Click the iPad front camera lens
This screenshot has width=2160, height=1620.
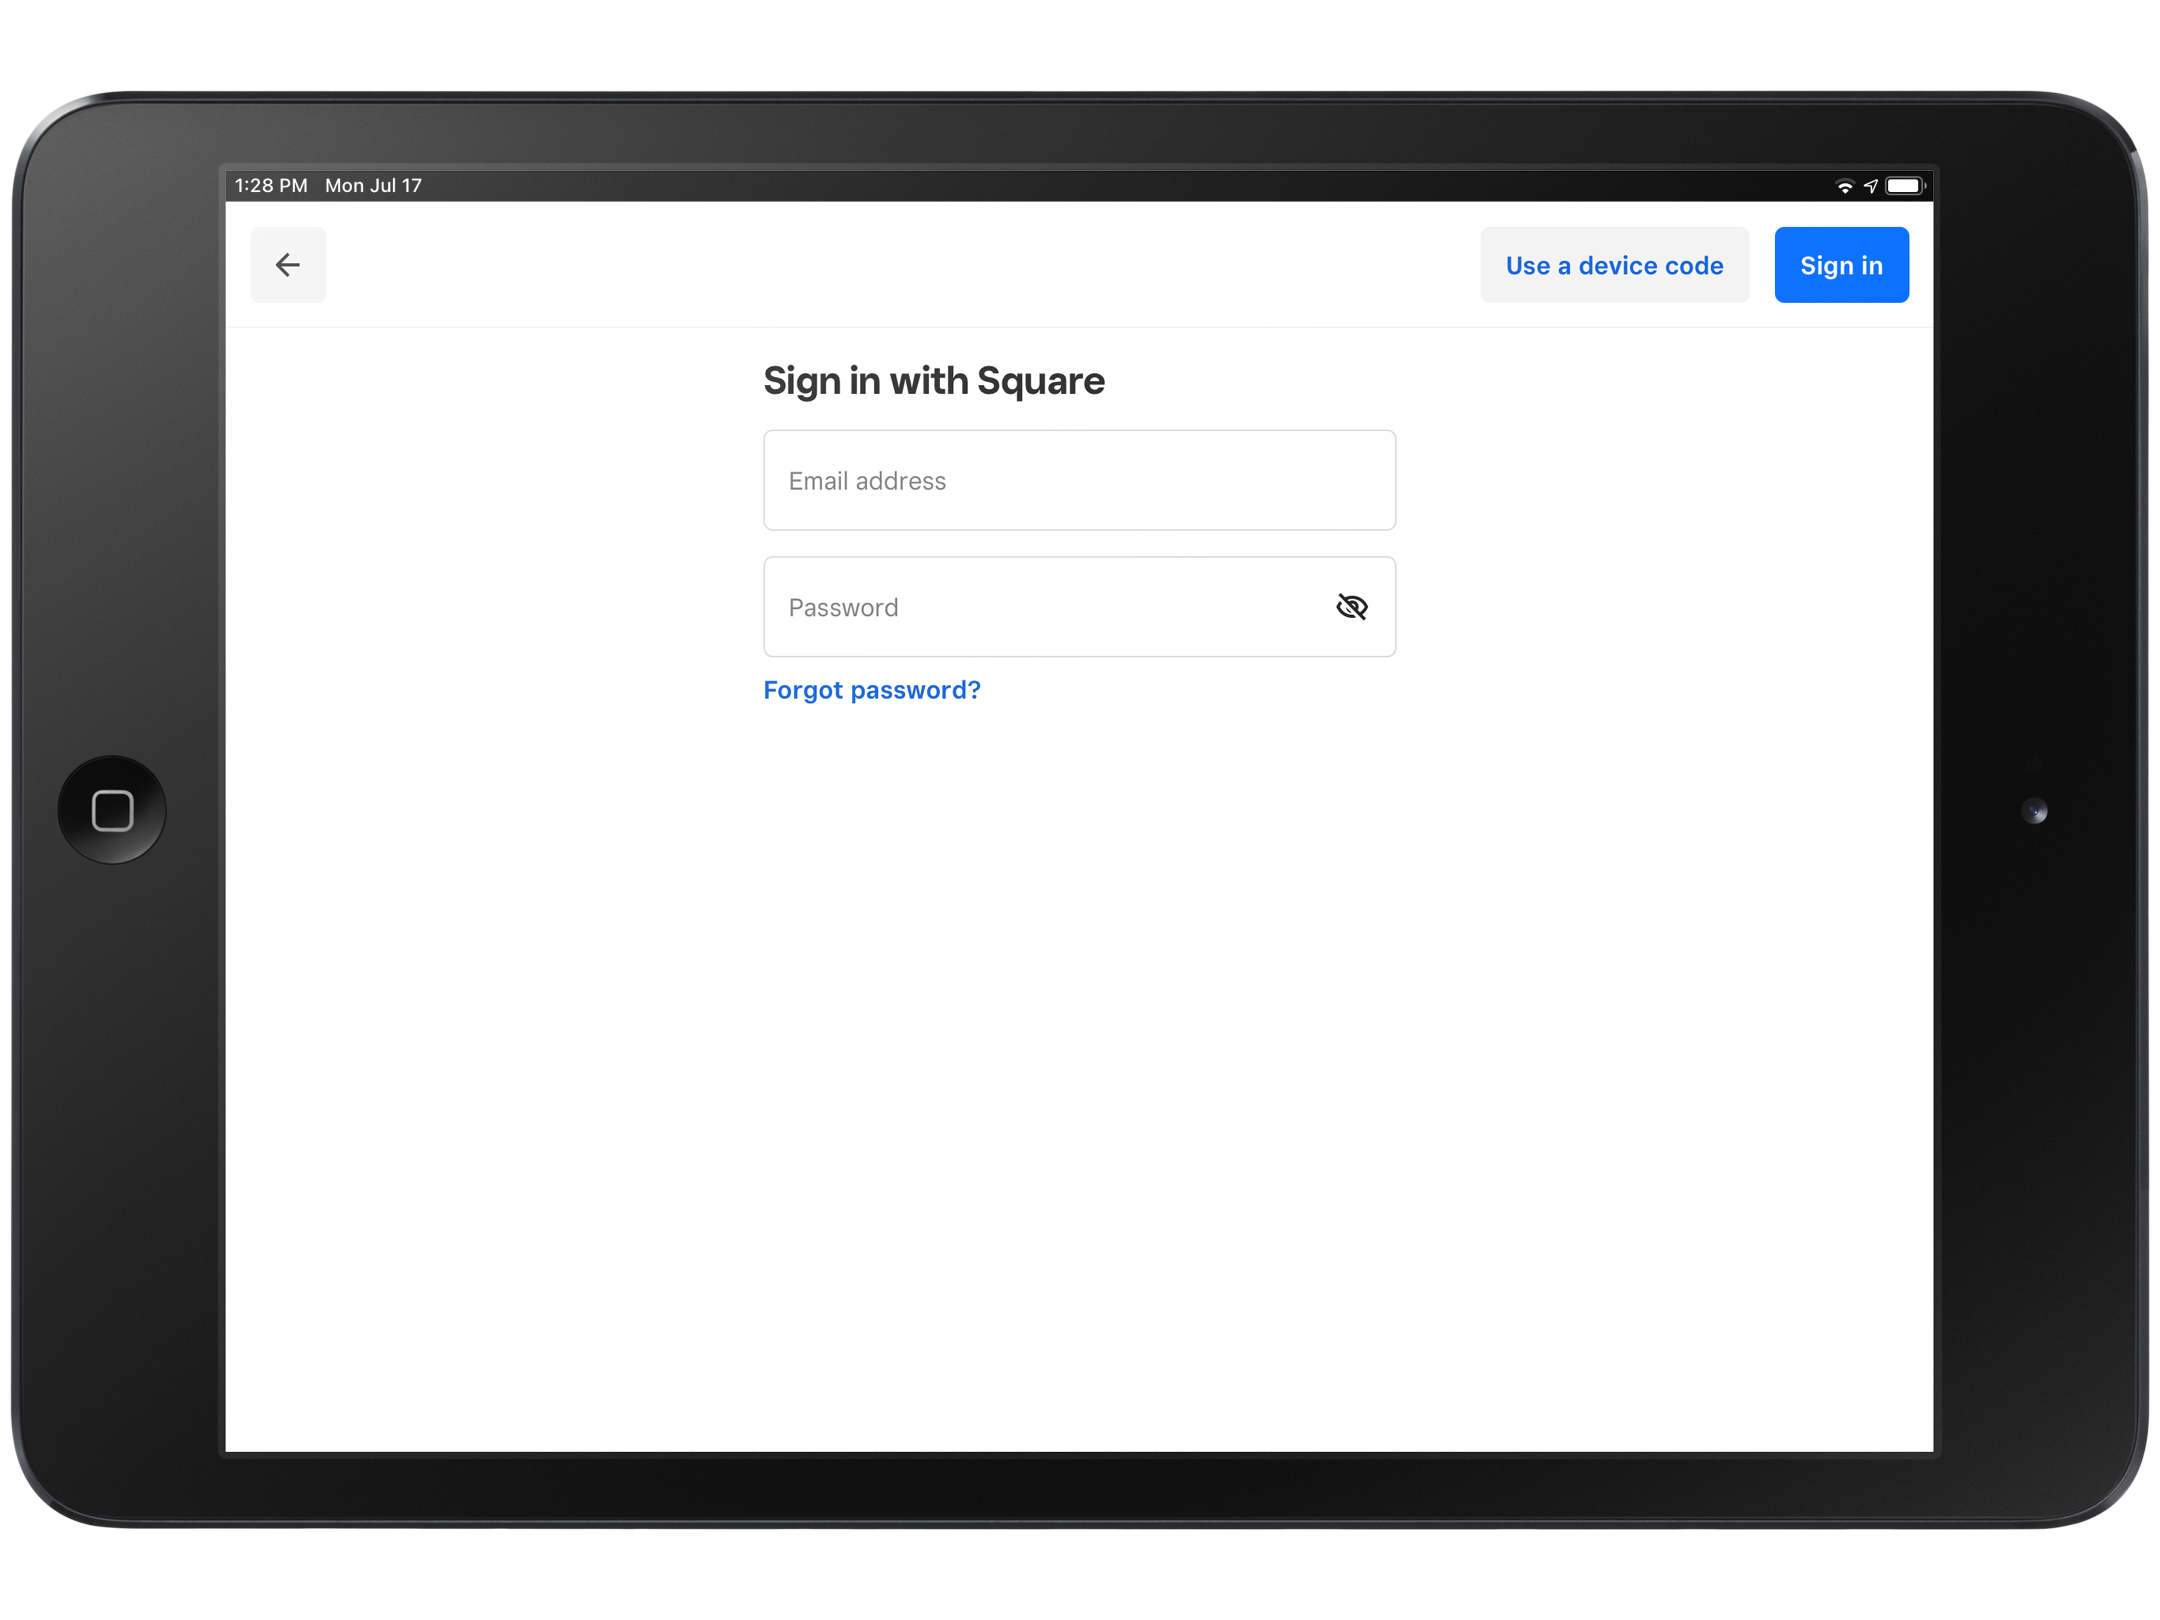(x=2034, y=811)
